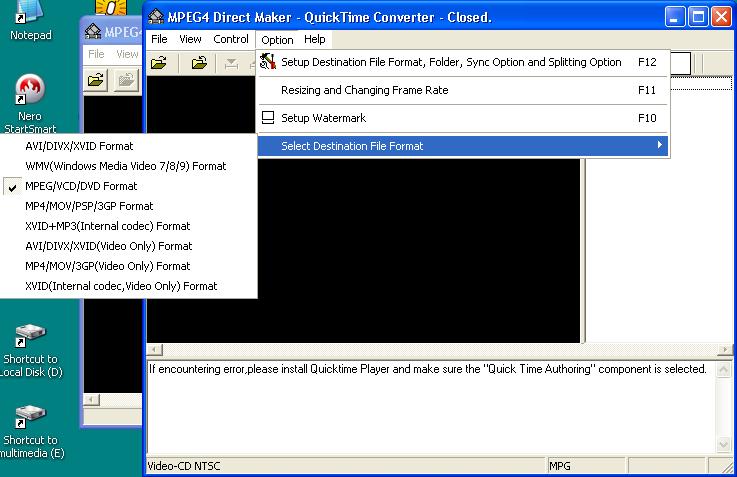Click the Quicktime Player install message text
This screenshot has width=737, height=477.
click(427, 369)
